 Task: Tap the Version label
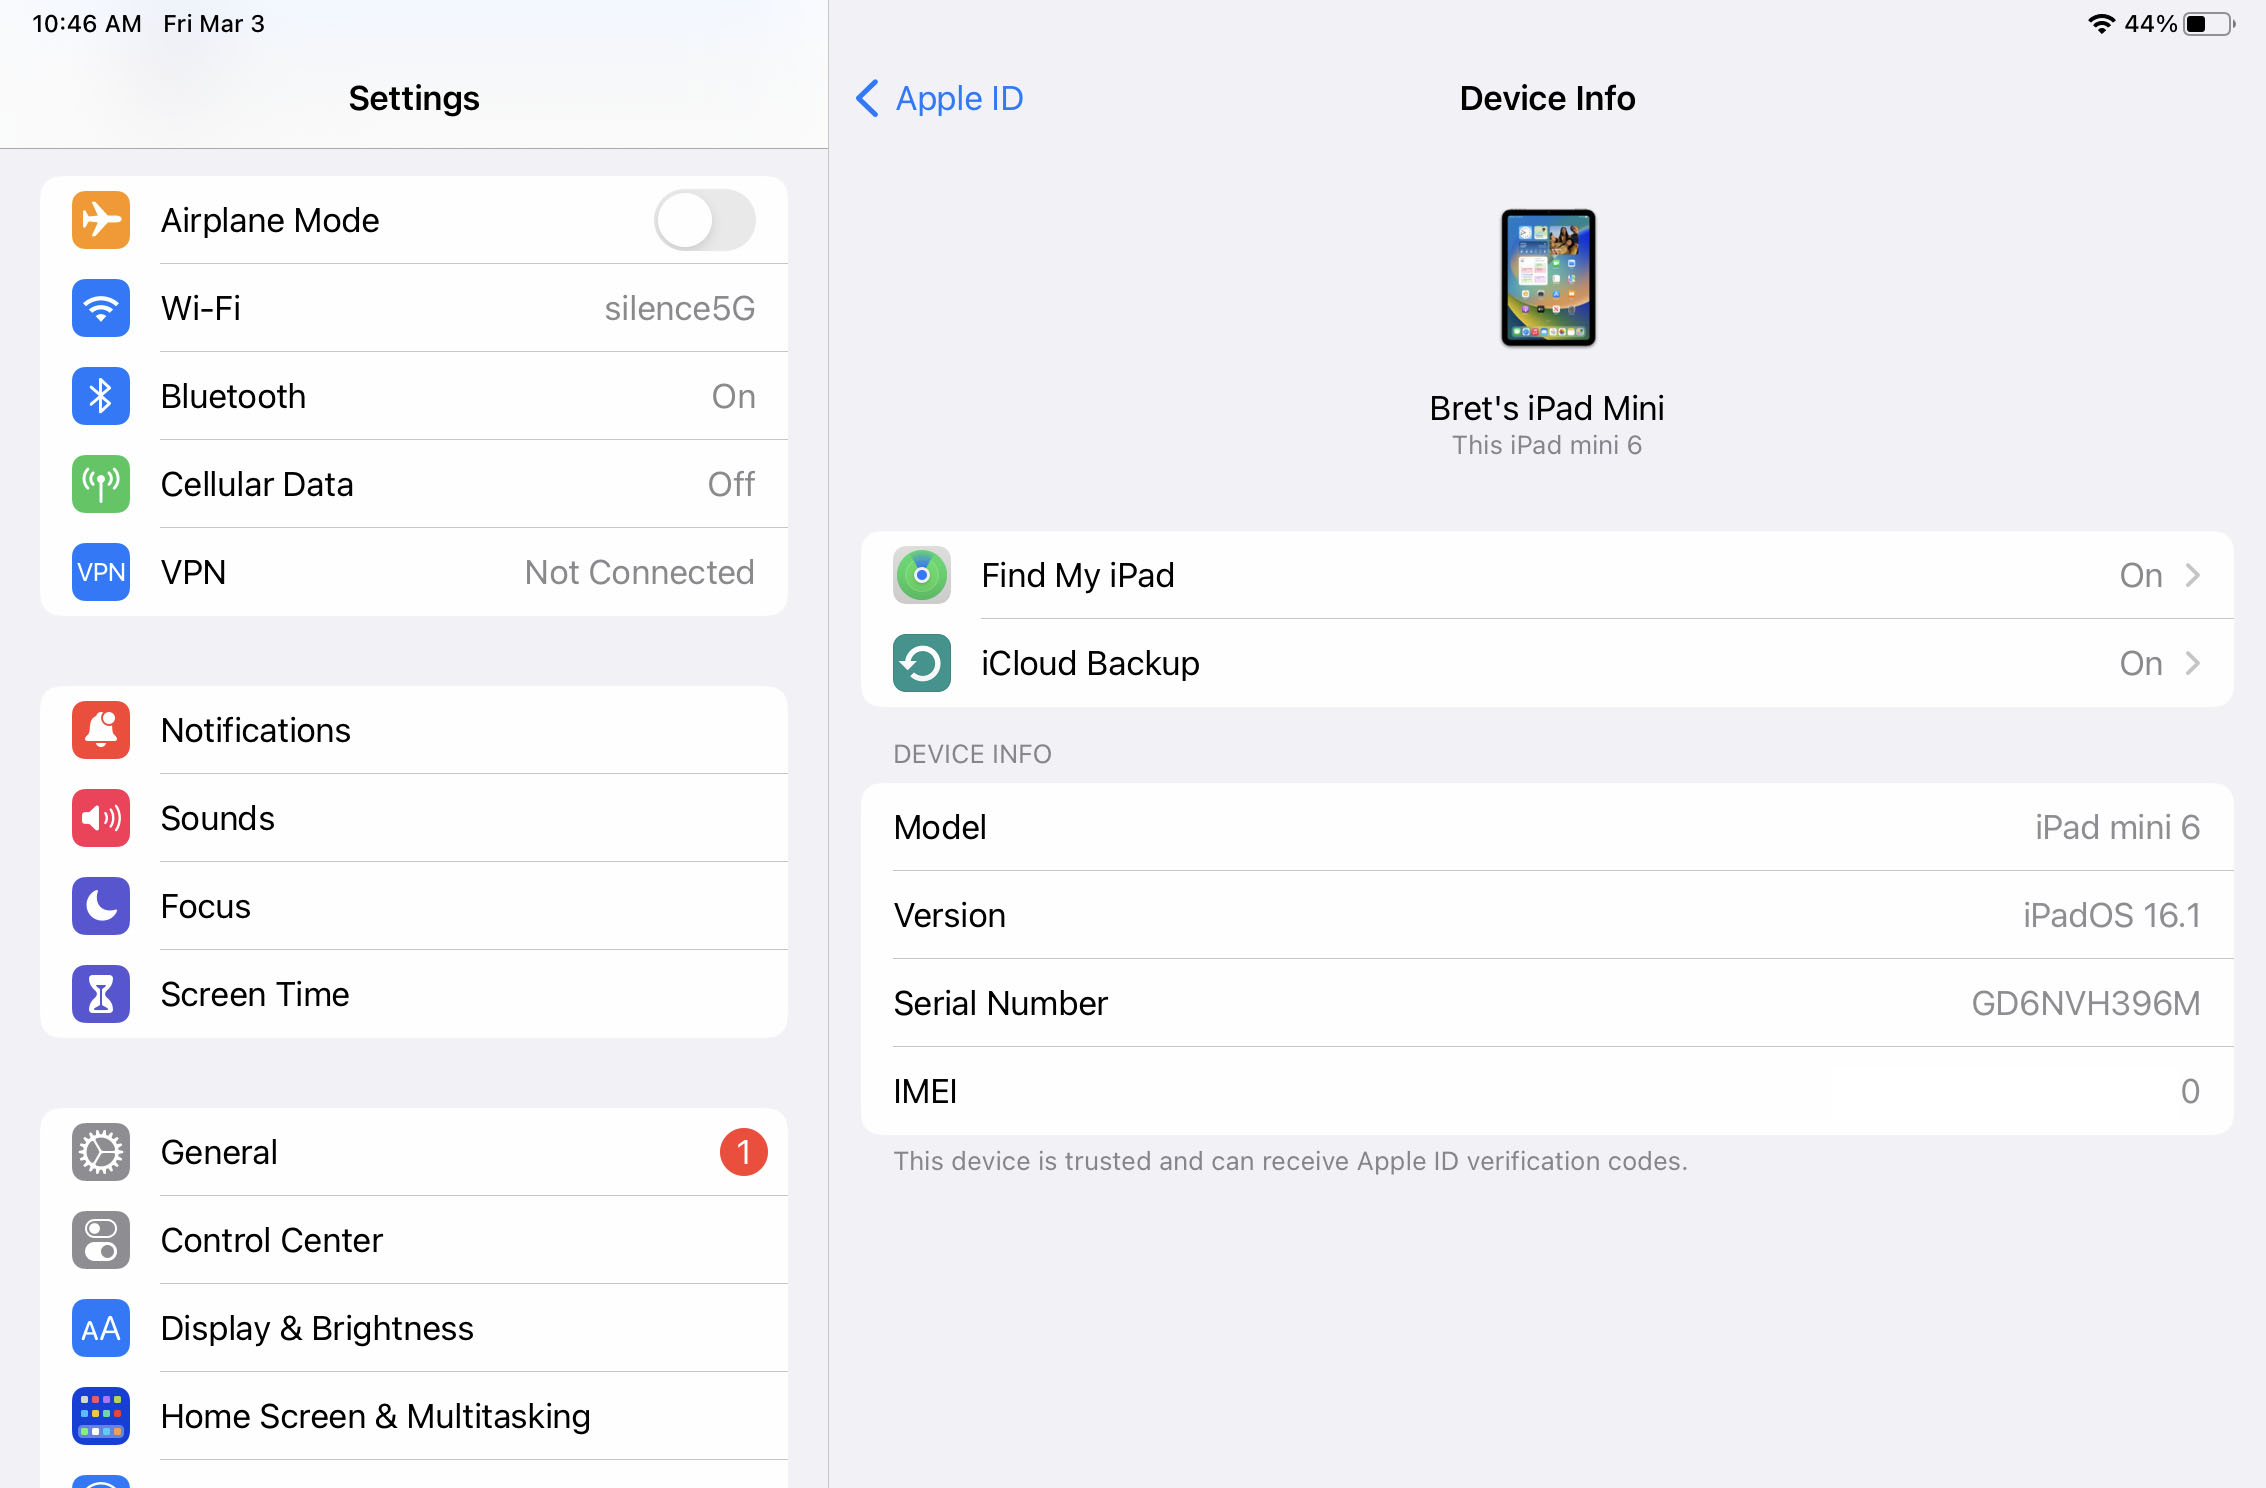click(x=950, y=915)
